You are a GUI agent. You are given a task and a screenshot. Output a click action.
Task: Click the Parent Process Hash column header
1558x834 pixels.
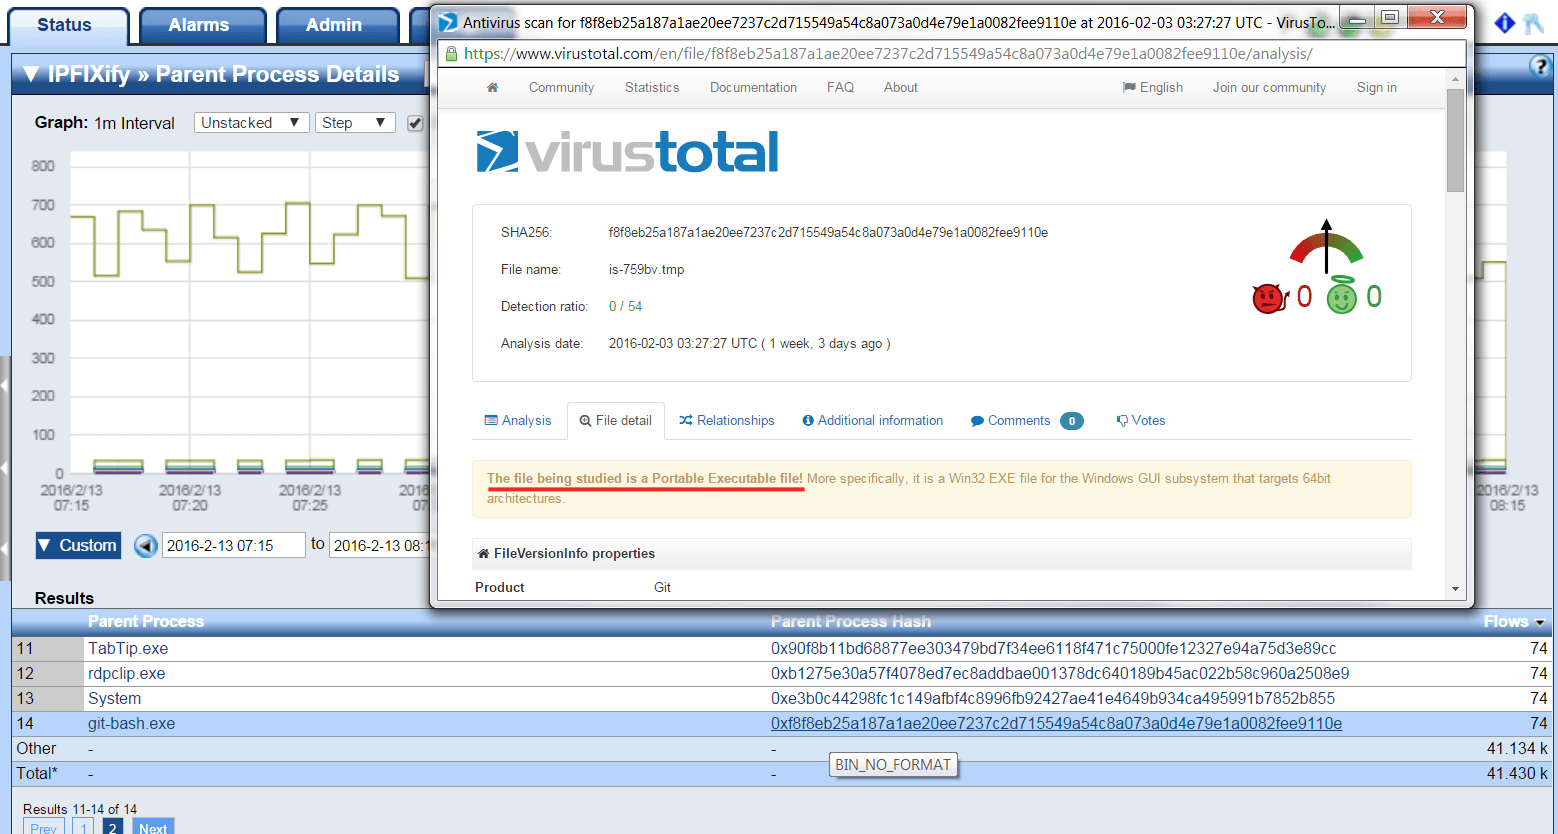[x=850, y=622]
